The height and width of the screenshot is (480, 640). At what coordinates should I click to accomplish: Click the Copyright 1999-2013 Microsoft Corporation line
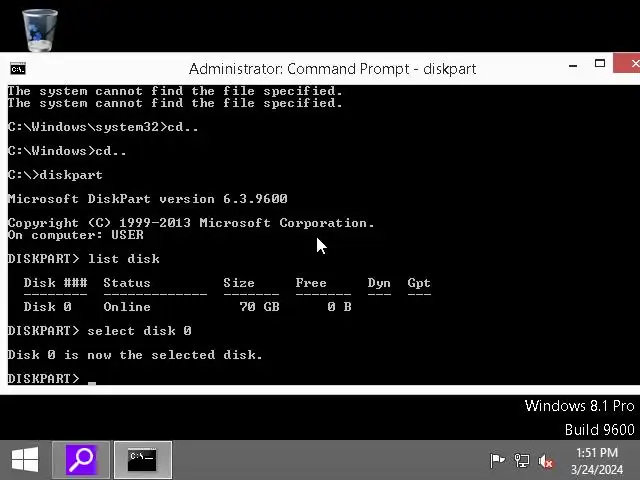191,223
